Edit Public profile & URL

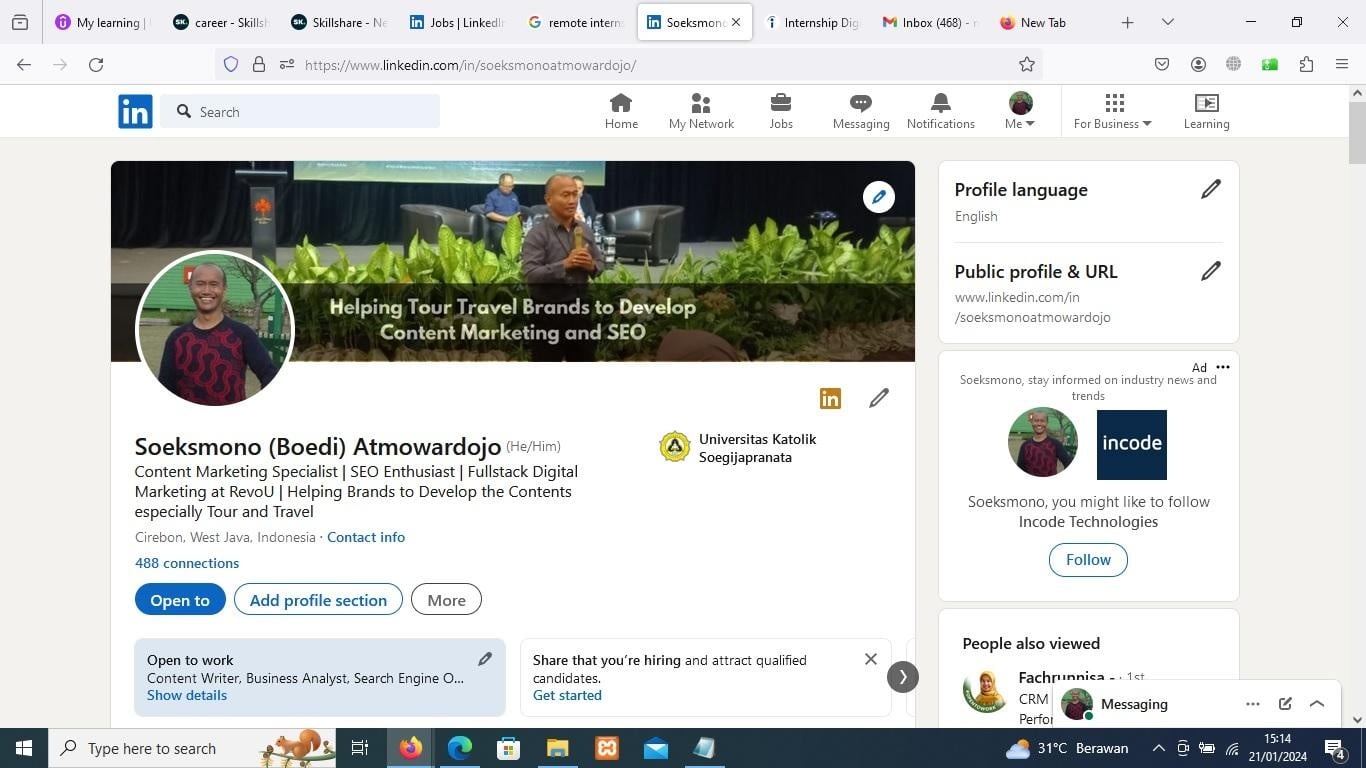pyautogui.click(x=1211, y=271)
